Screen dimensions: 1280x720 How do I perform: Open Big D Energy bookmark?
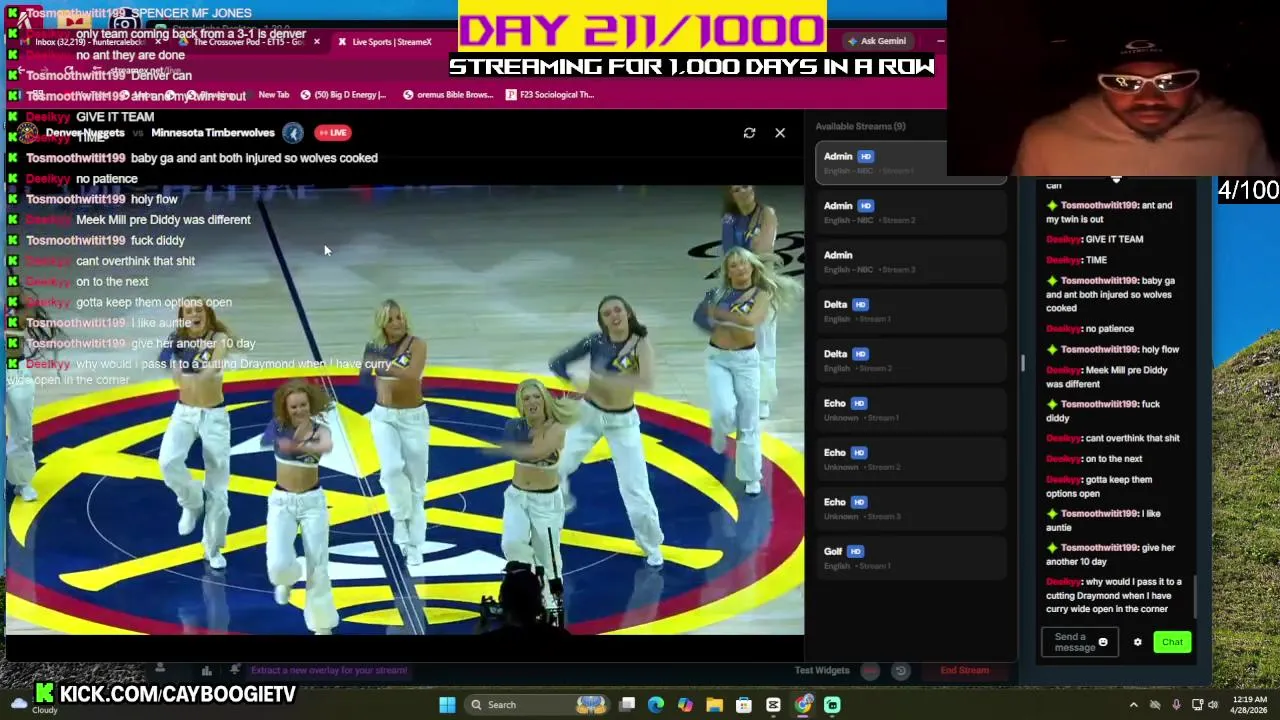pos(343,95)
